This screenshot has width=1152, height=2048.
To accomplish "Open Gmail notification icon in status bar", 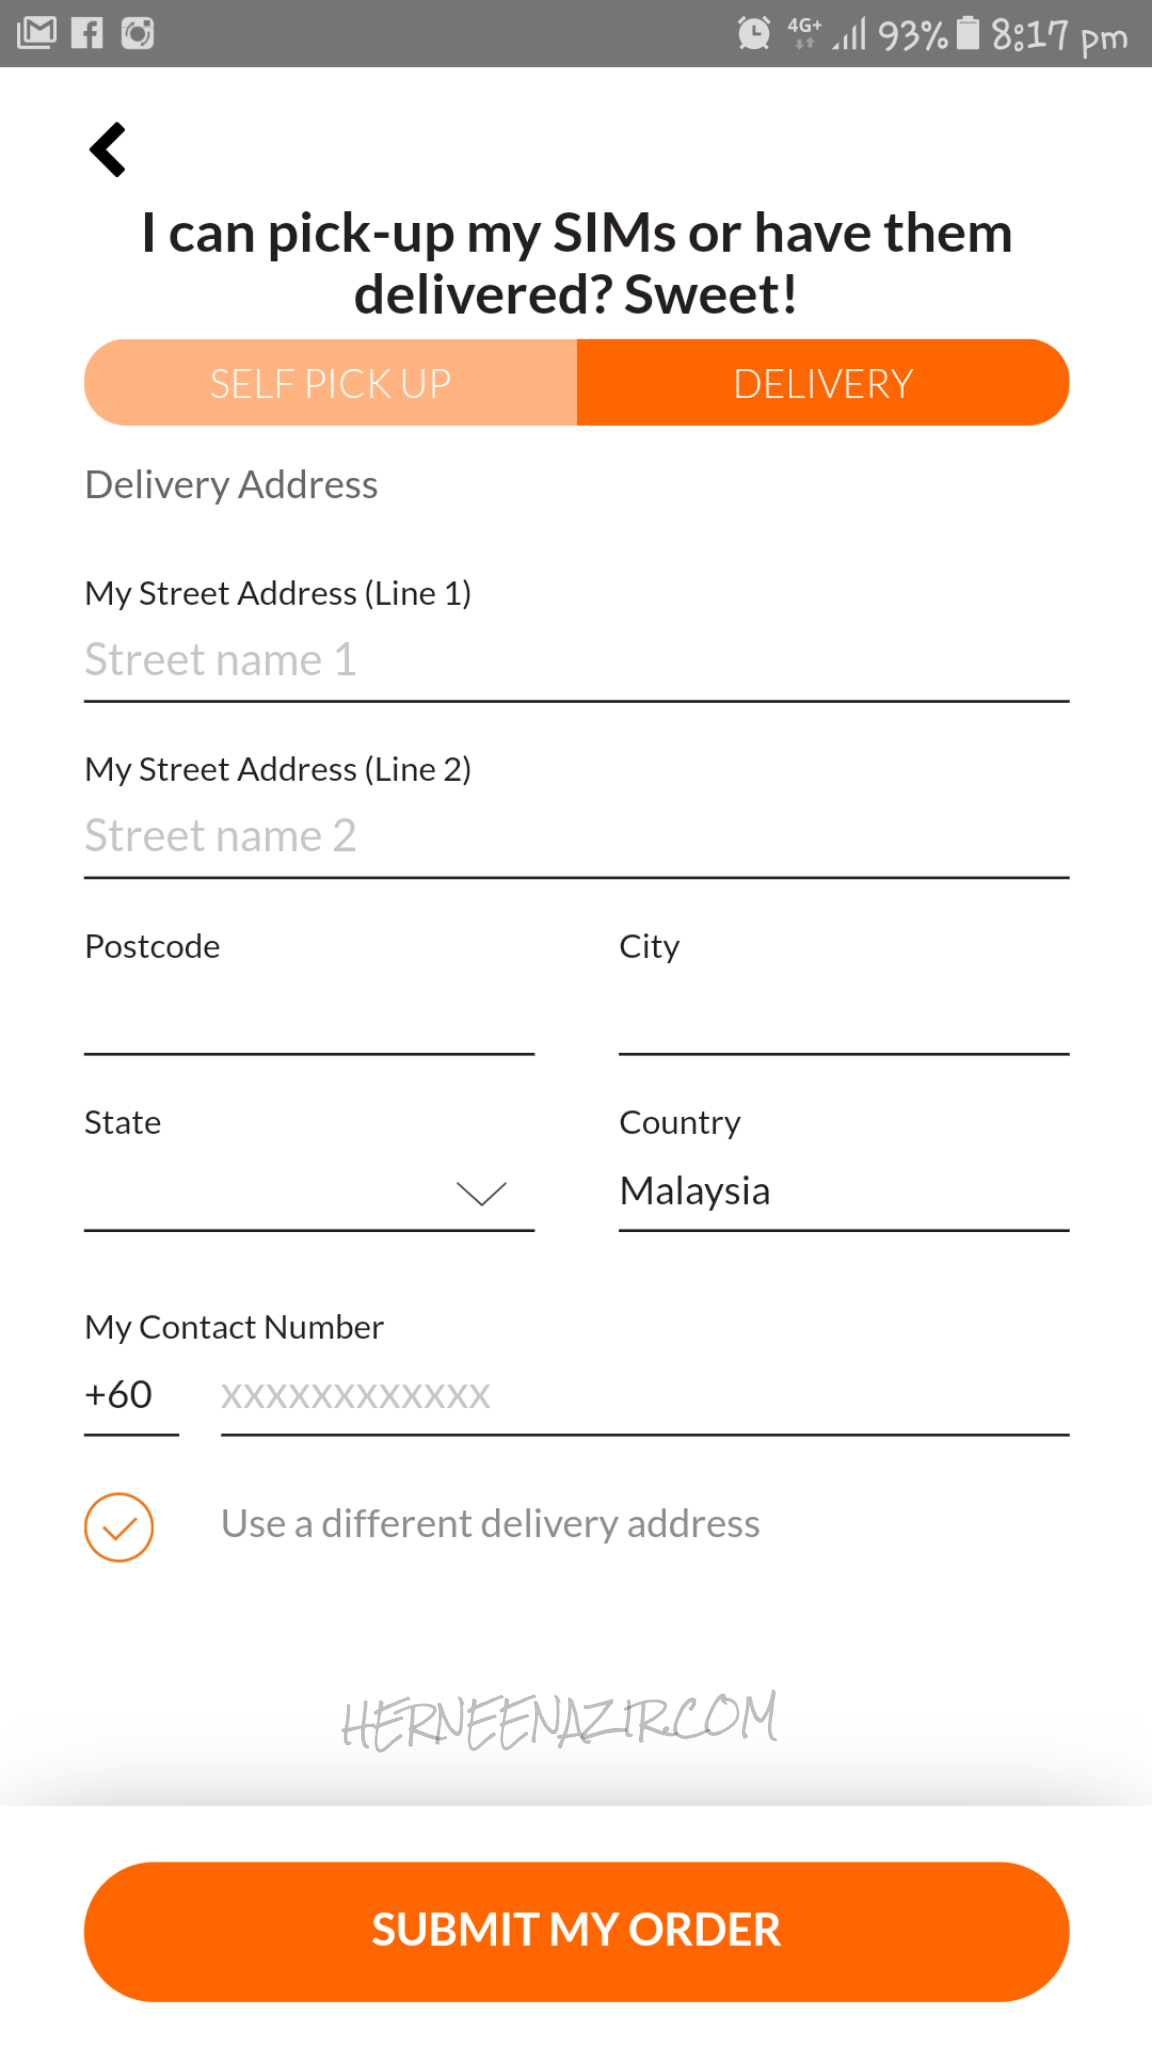I will (37, 33).
